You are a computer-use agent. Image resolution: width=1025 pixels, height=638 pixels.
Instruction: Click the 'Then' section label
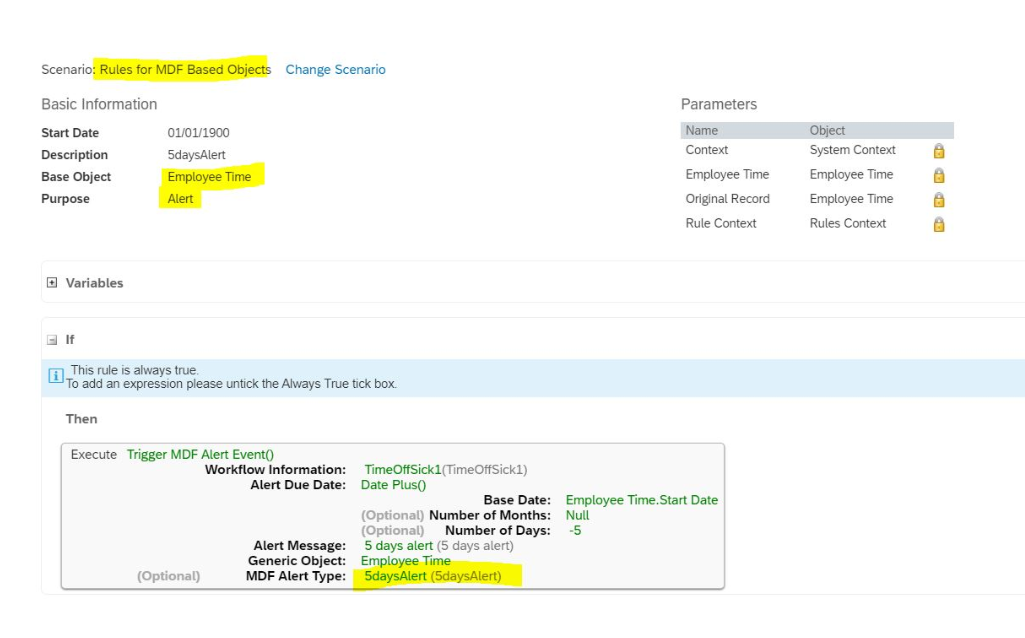(x=81, y=419)
